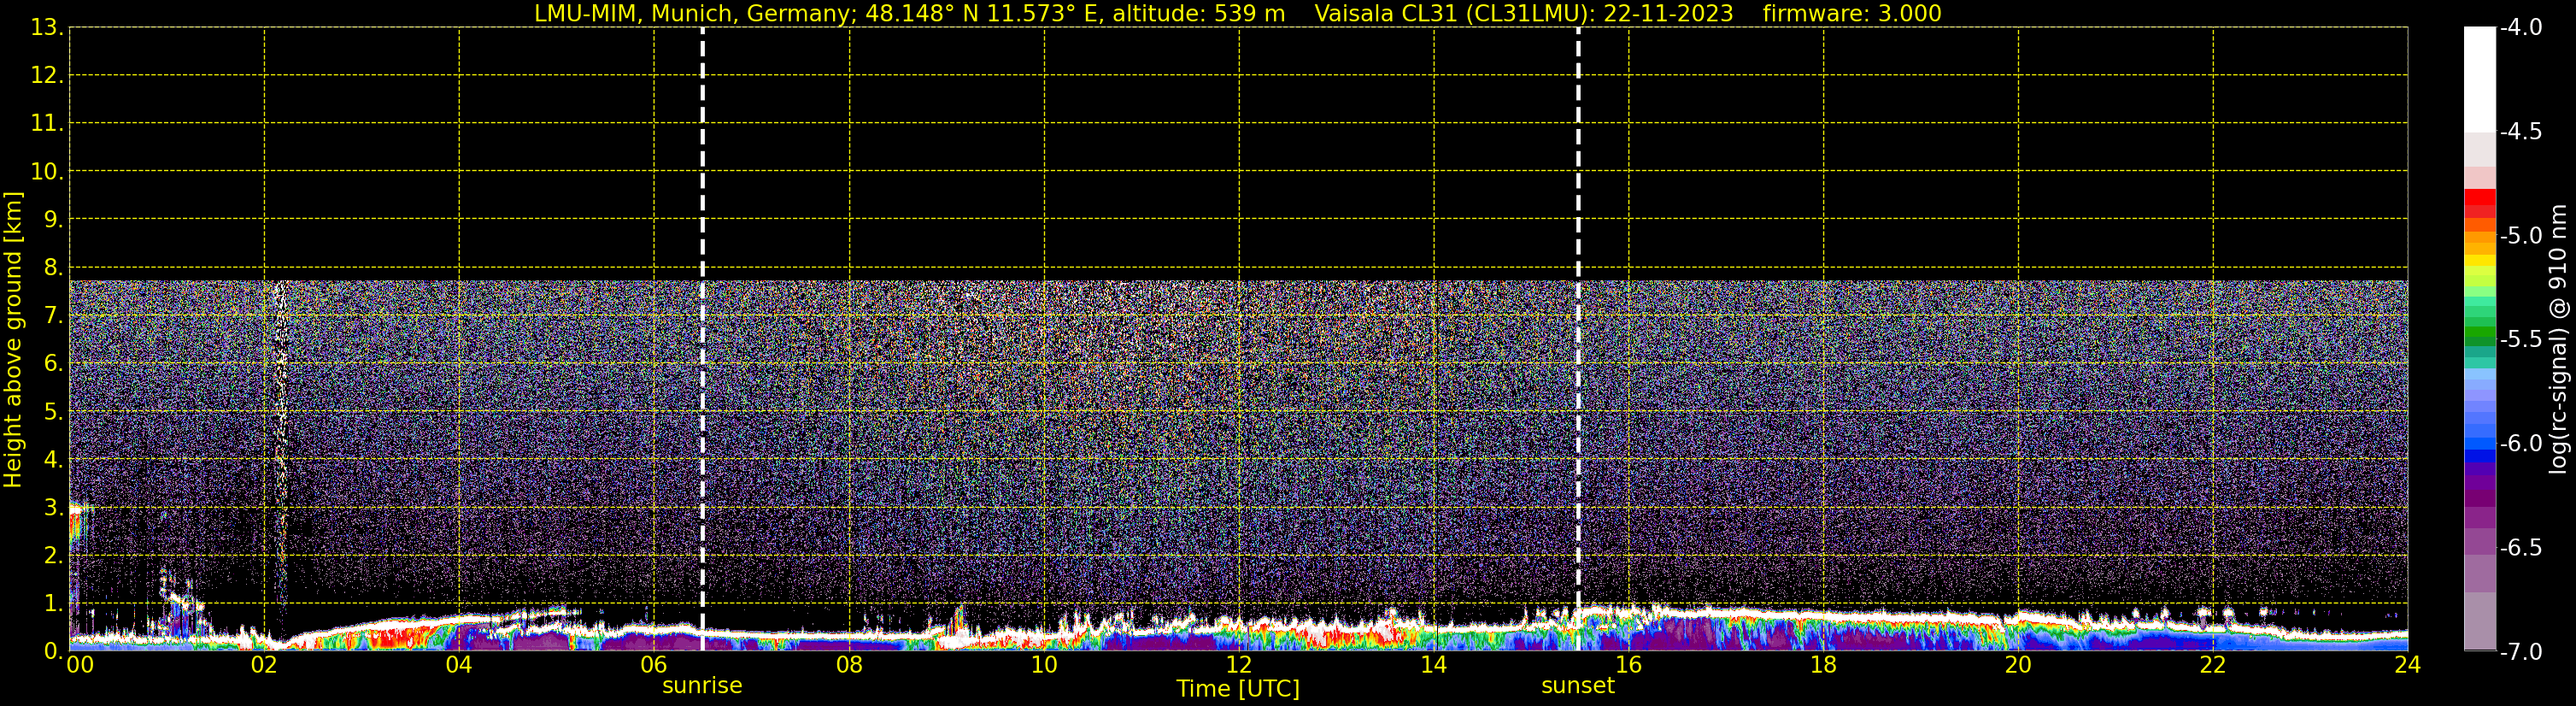Click the 8 km height tick label
2576x706 pixels.
pyautogui.click(x=52, y=267)
